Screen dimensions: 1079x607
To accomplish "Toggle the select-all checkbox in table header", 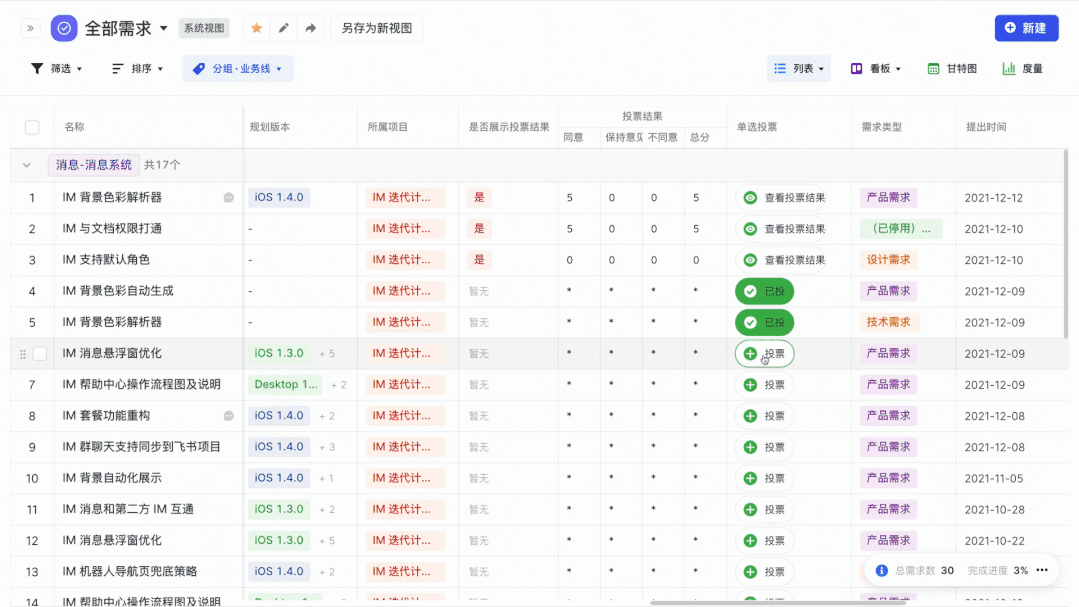I will 32,127.
